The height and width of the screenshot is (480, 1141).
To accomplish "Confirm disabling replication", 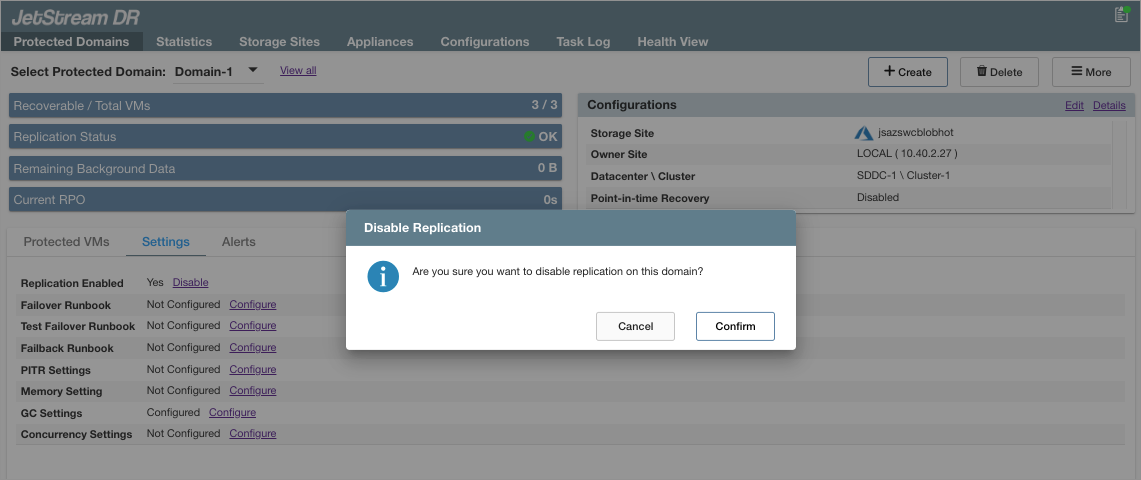I will [x=735, y=326].
